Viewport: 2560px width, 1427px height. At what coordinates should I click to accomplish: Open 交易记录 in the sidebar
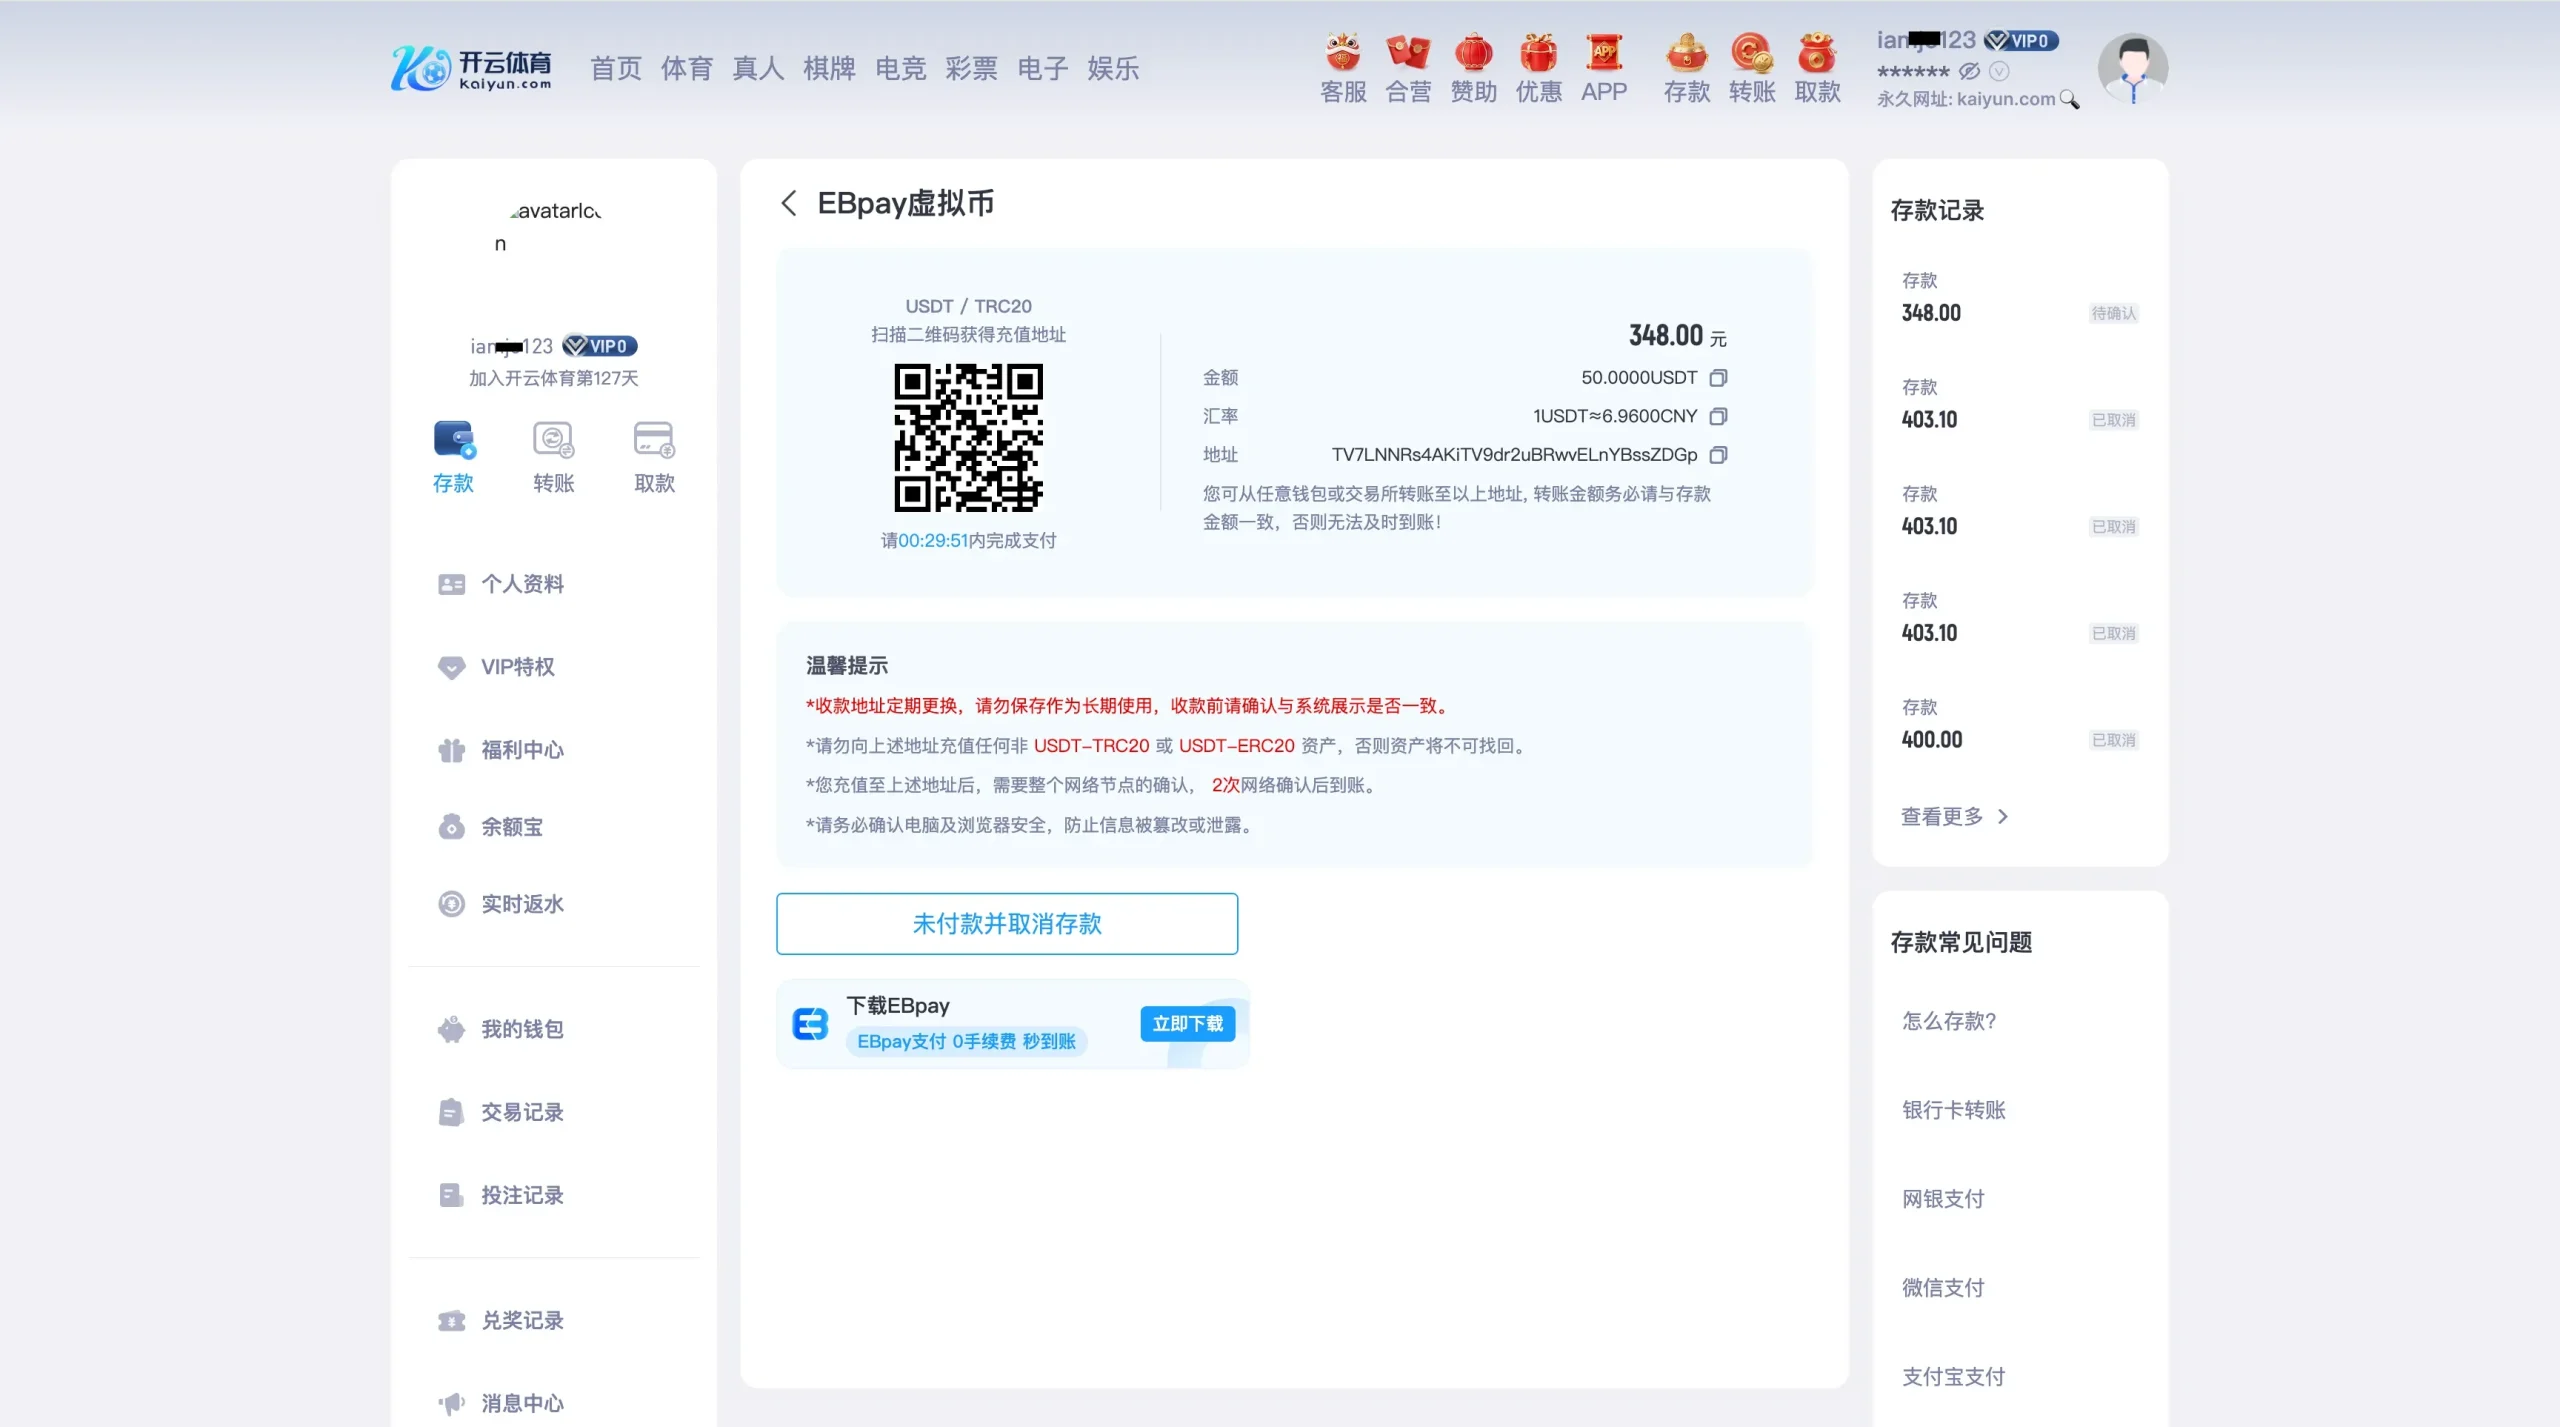click(521, 1112)
